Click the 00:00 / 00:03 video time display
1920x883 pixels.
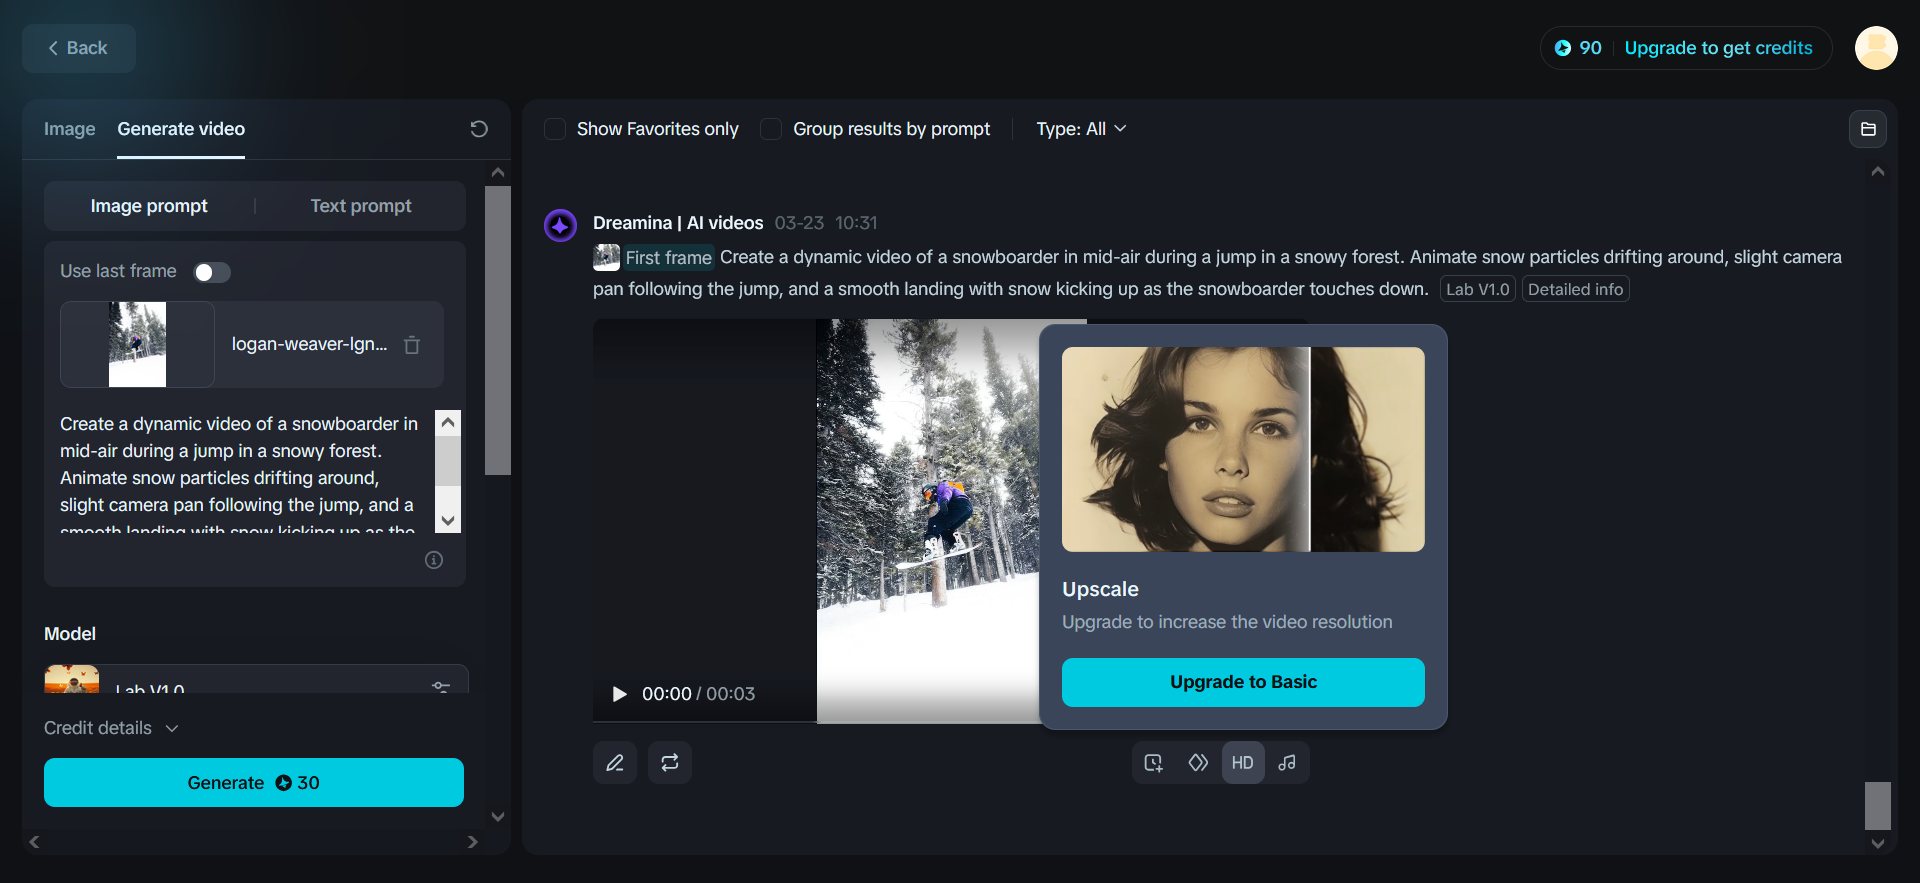(698, 694)
